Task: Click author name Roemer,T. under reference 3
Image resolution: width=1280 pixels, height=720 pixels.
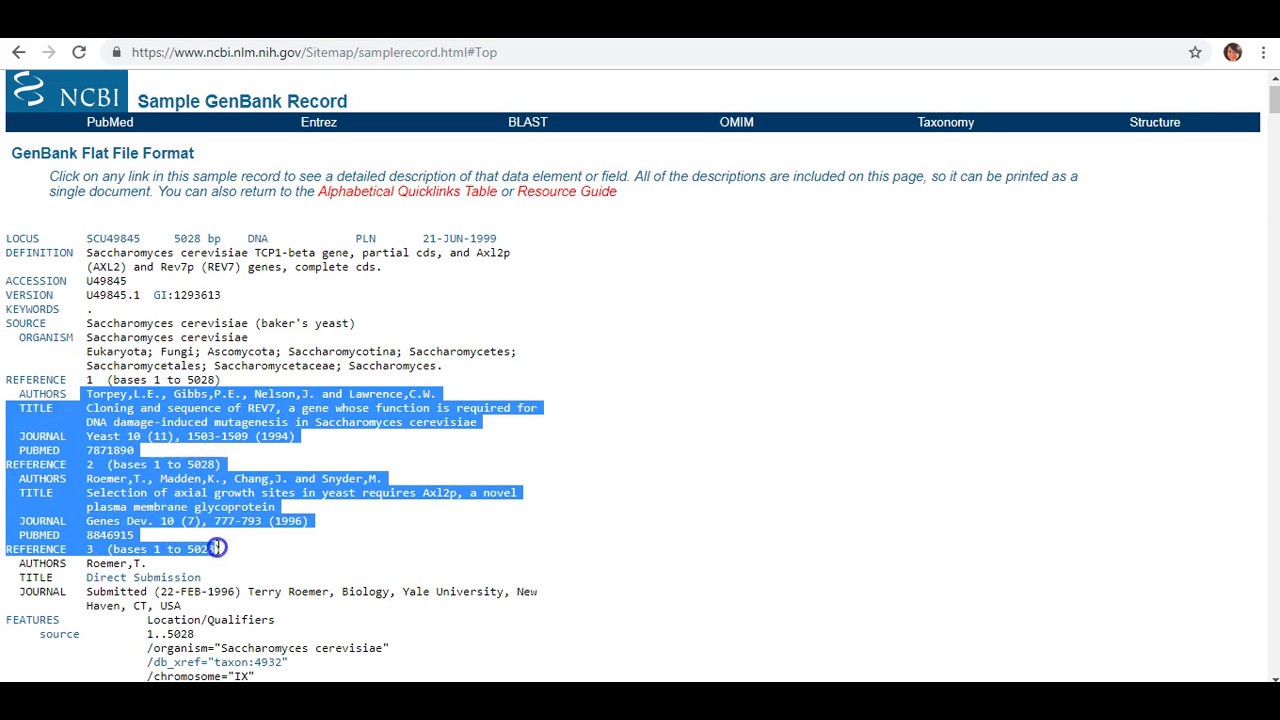Action: point(116,563)
